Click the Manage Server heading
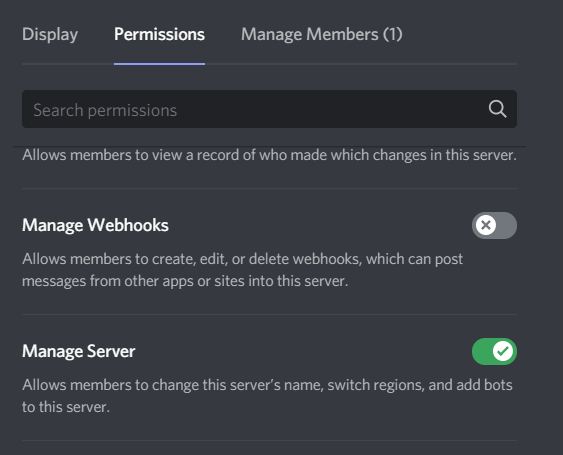Screen dimensions: 563x455 click(79, 351)
